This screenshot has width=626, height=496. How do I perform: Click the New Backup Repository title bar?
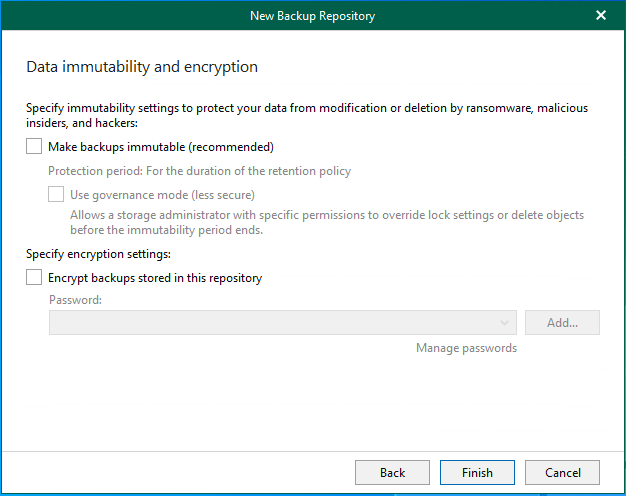pyautogui.click(x=312, y=15)
